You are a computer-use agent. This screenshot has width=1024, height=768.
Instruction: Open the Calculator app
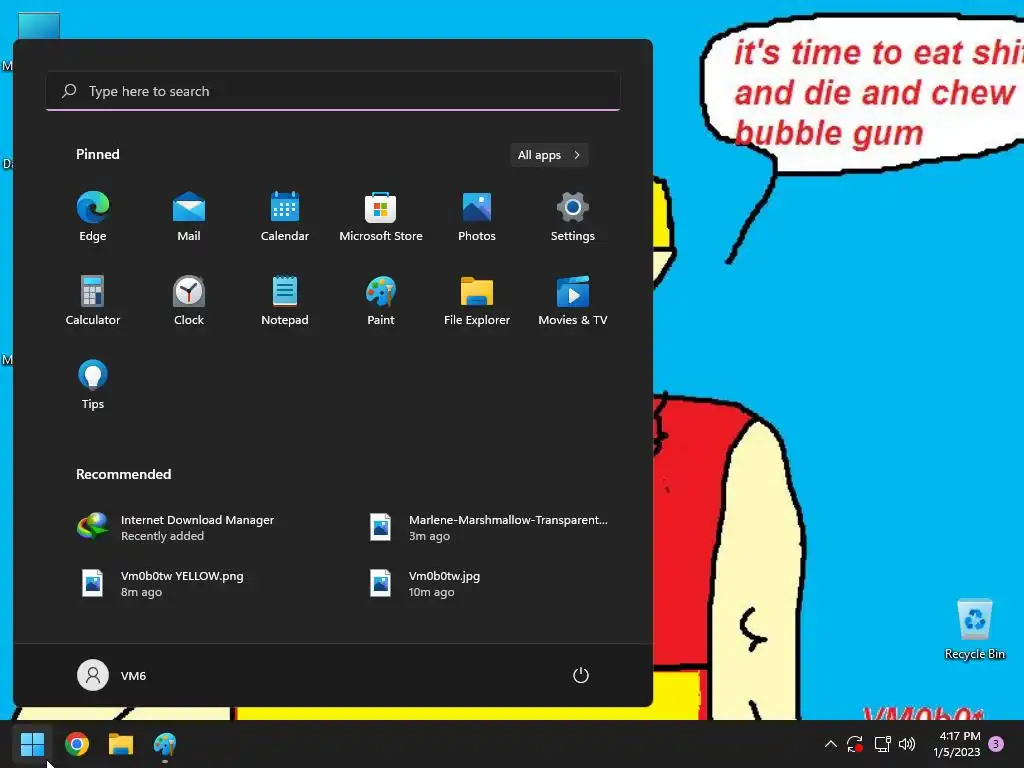93,300
